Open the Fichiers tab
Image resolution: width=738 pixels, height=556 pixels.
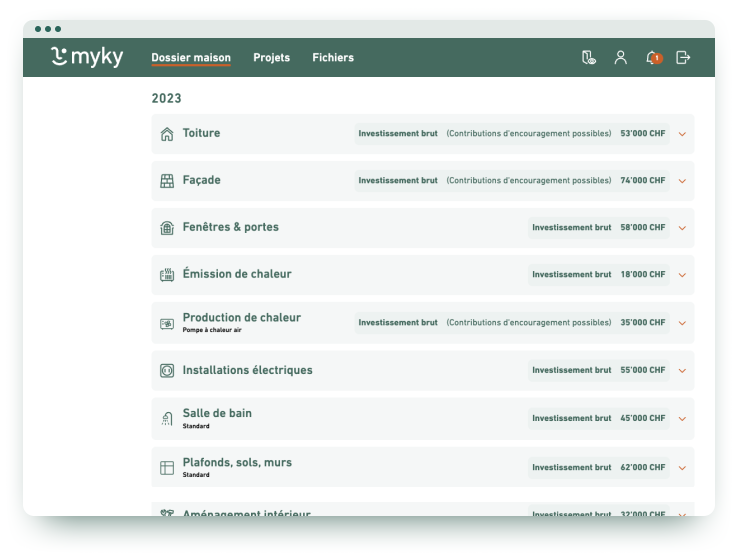click(x=333, y=57)
